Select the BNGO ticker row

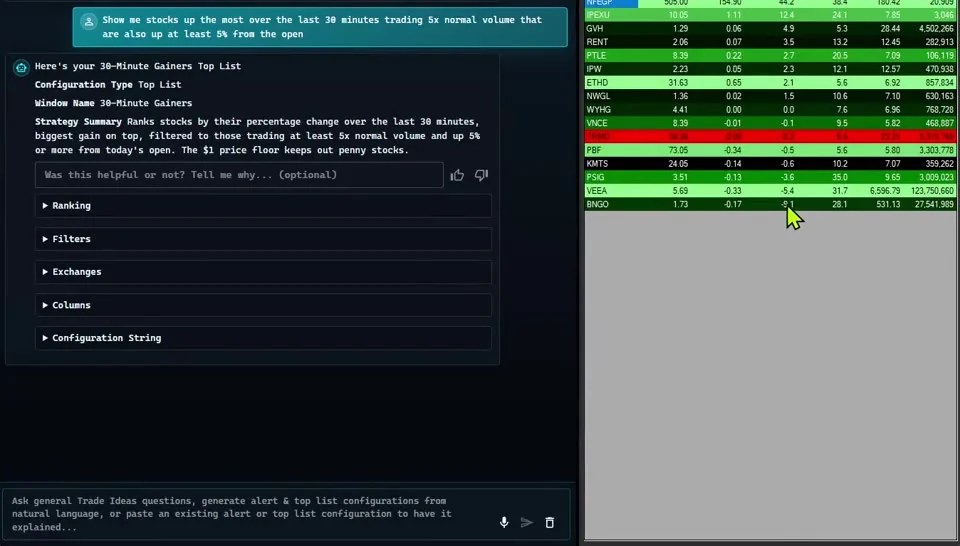(770, 204)
